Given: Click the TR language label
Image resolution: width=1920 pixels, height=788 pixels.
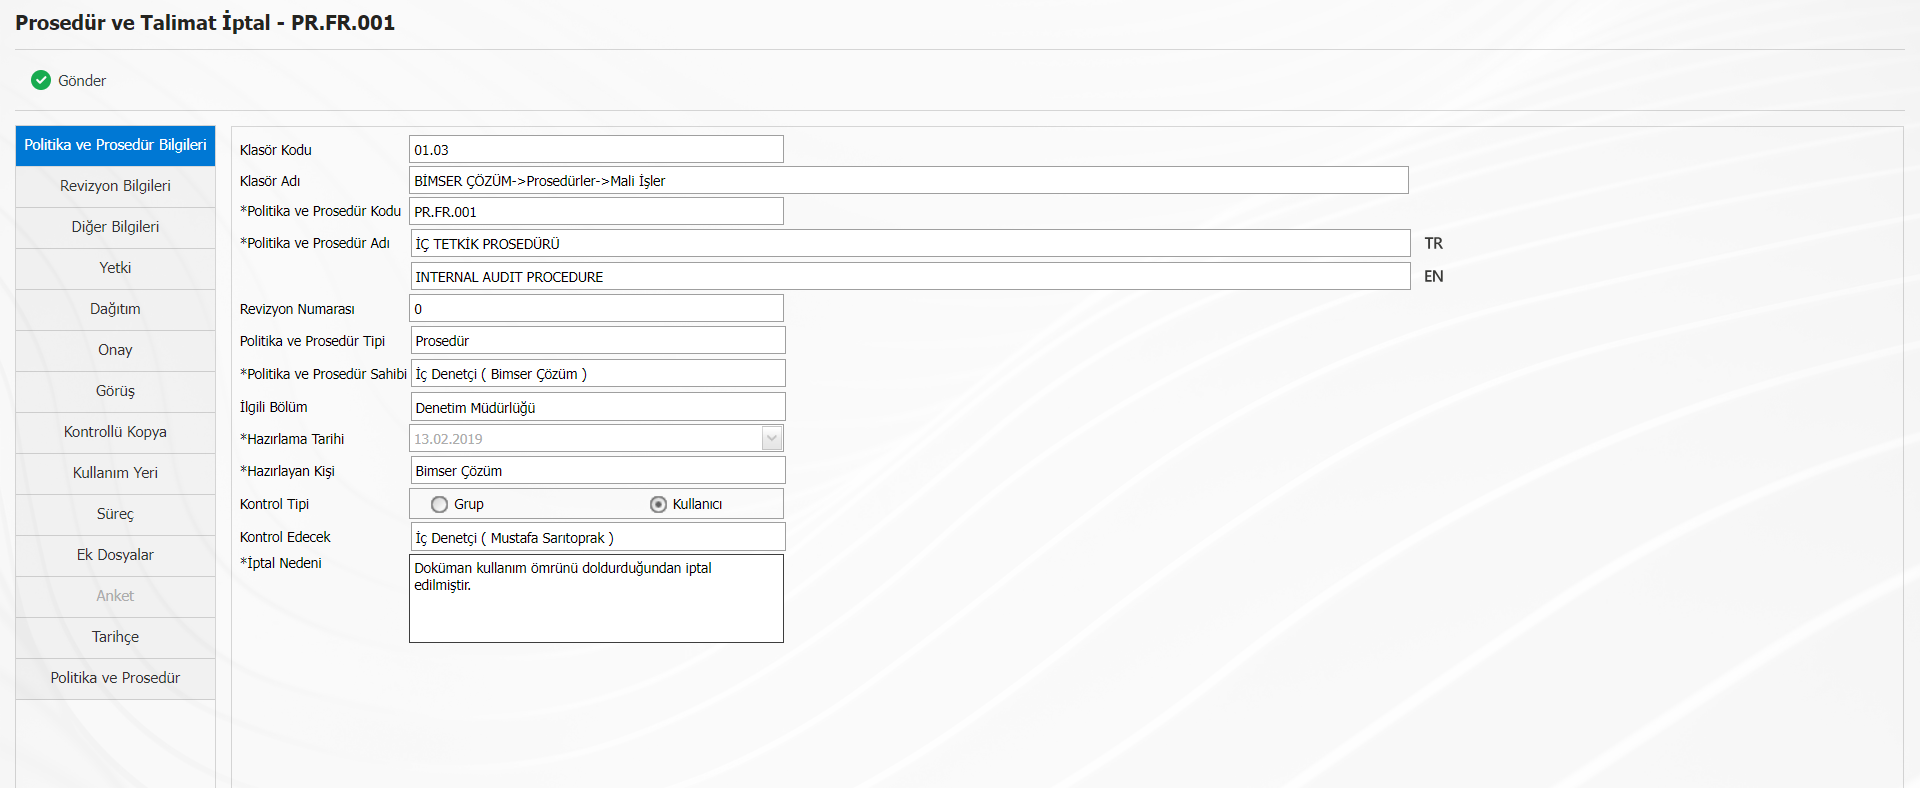Looking at the screenshot, I should [1433, 243].
